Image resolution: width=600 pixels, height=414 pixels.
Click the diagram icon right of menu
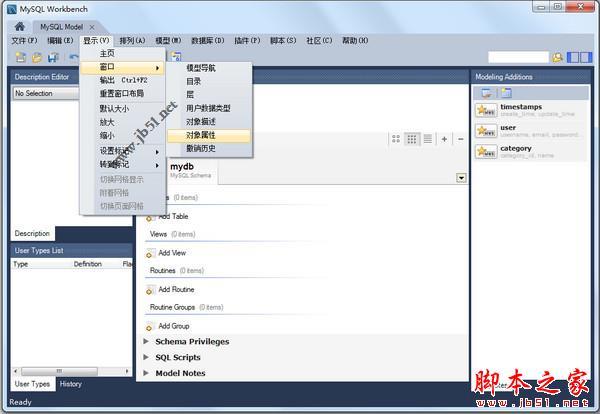click(176, 57)
